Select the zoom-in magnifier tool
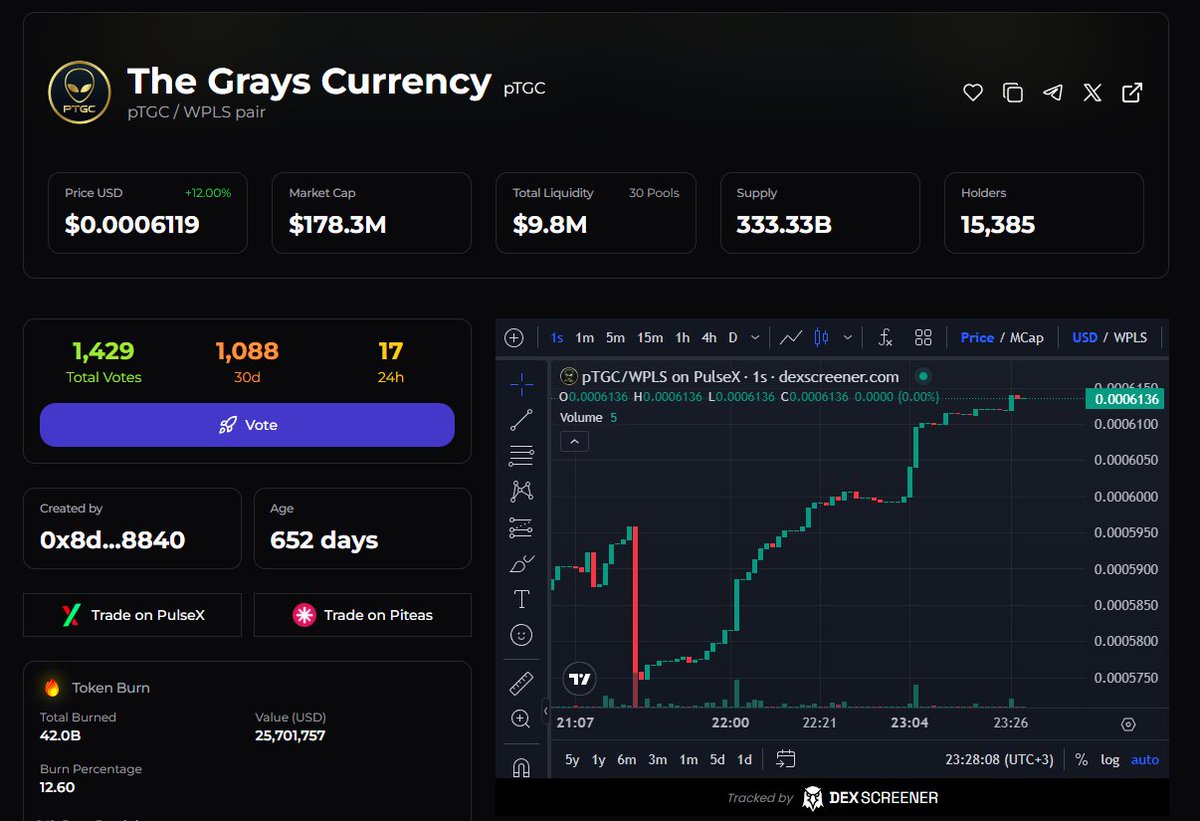 click(x=521, y=719)
